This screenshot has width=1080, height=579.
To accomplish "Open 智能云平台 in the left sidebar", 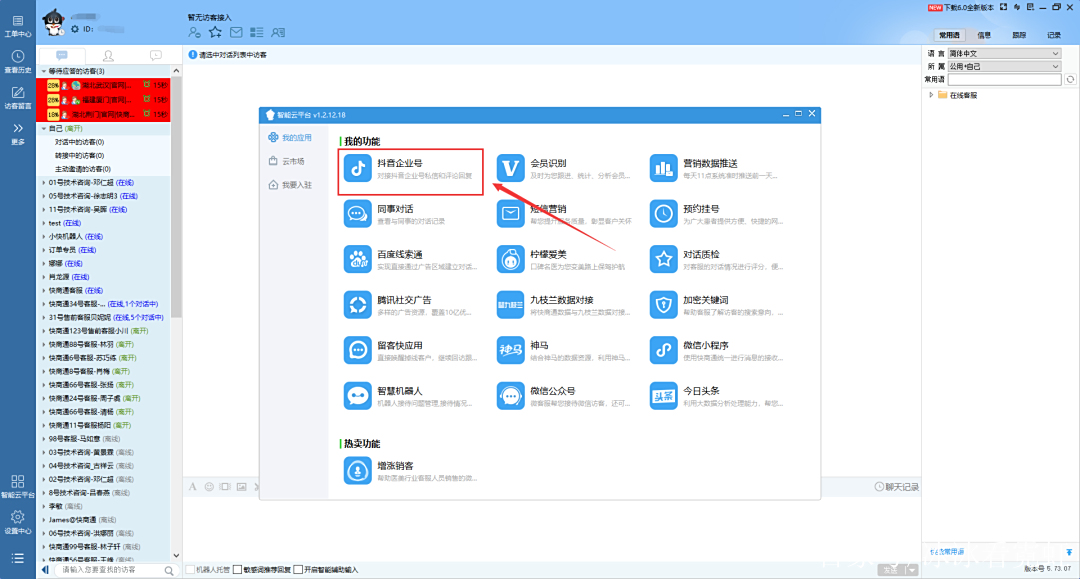I will (x=18, y=486).
